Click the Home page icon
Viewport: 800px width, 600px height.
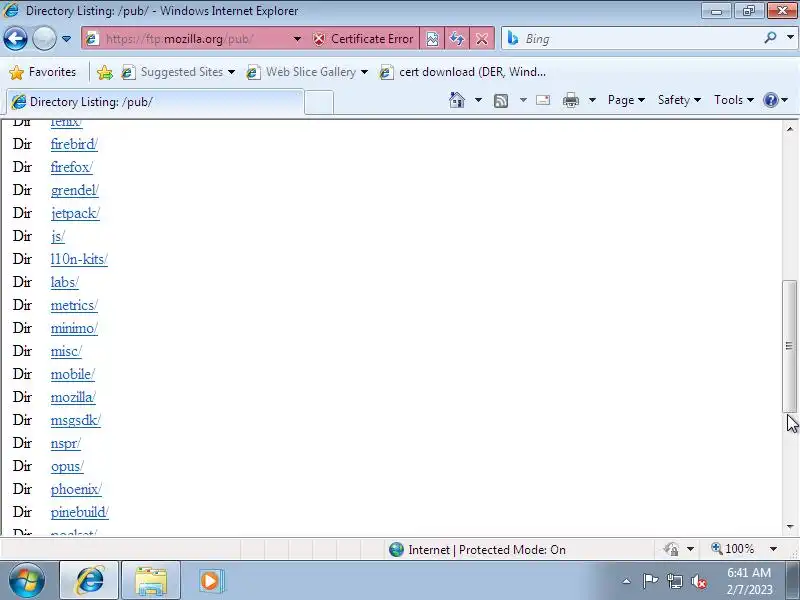[457, 100]
